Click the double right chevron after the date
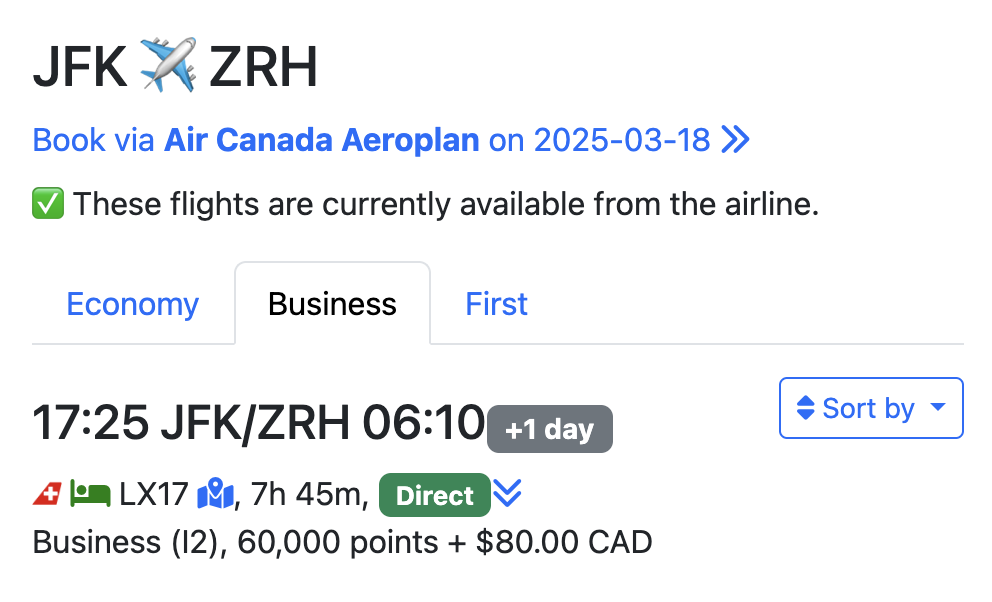This screenshot has height=602, width=992. (736, 140)
